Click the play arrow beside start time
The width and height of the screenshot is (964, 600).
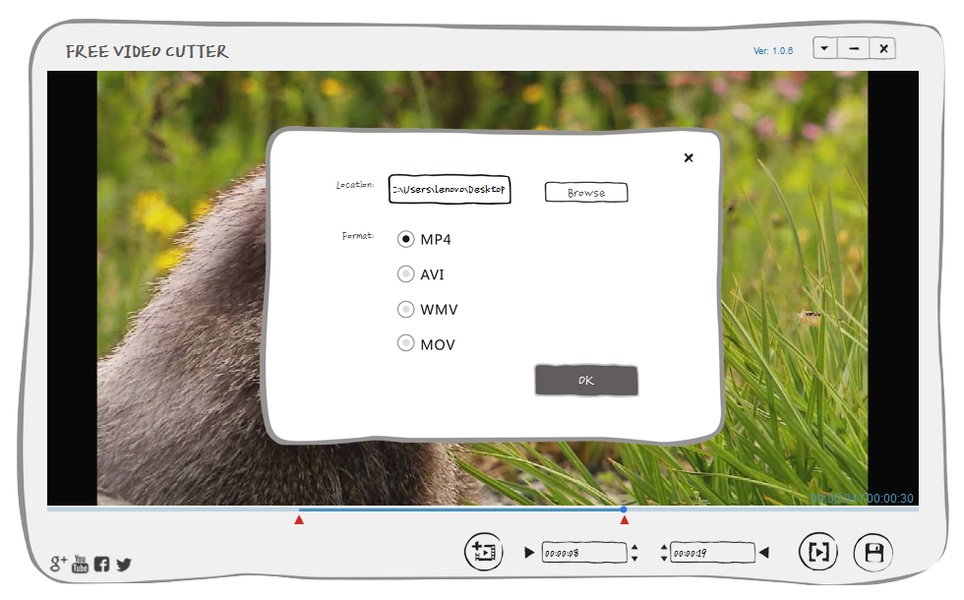click(x=529, y=552)
